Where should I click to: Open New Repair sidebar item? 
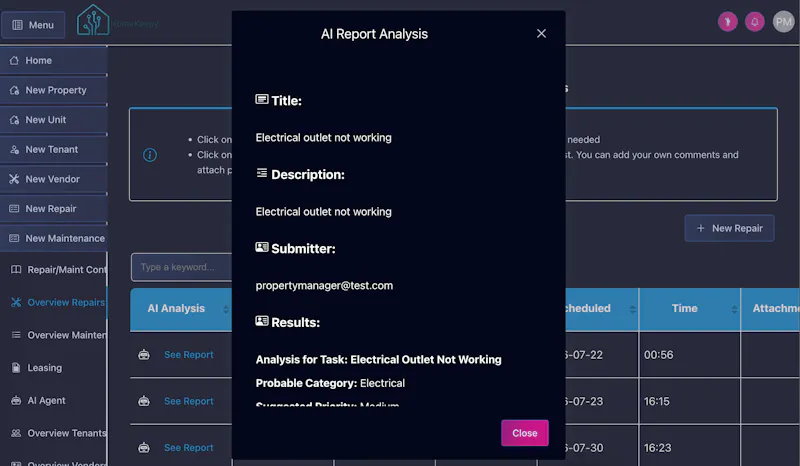coord(54,208)
